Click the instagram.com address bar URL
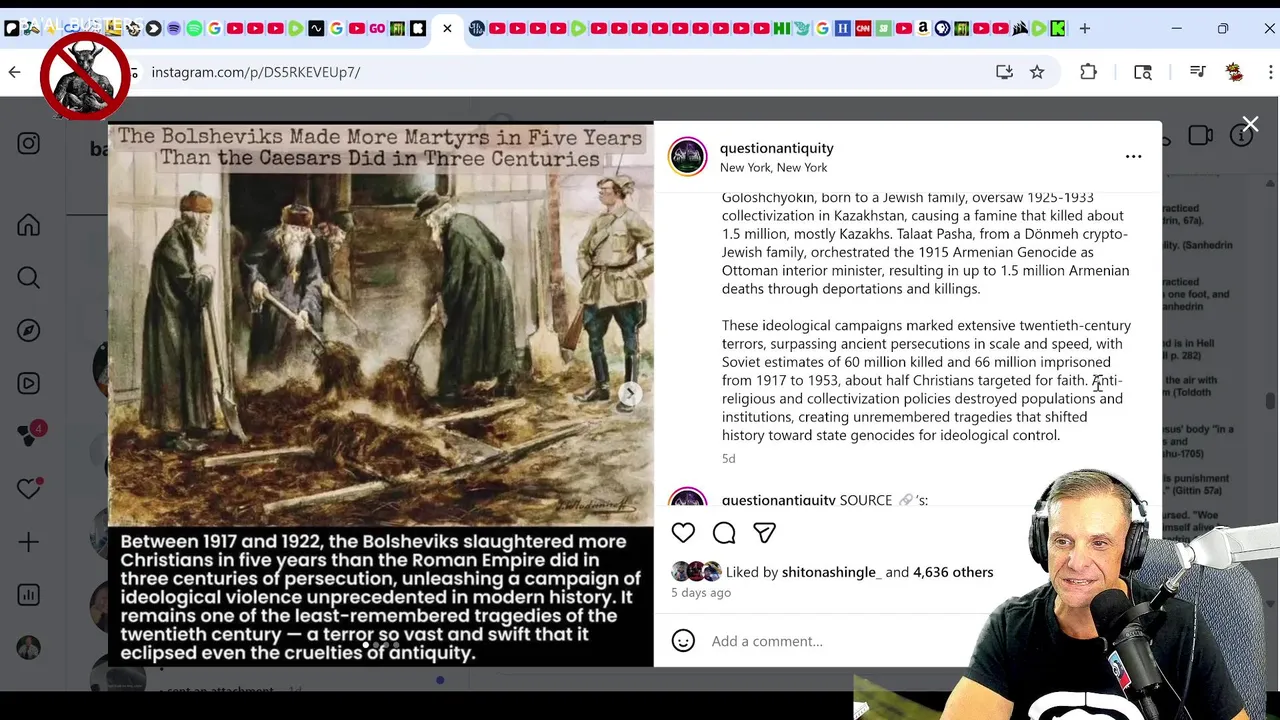This screenshot has height=720, width=1280. (256, 72)
